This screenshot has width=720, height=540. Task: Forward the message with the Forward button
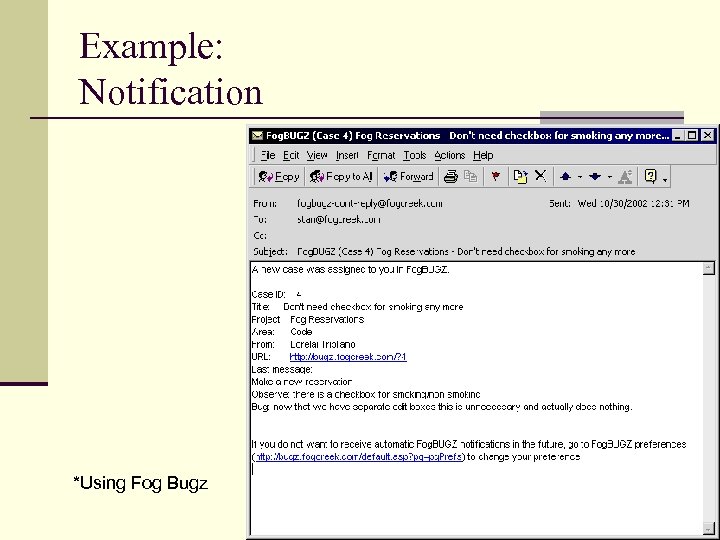(x=408, y=176)
